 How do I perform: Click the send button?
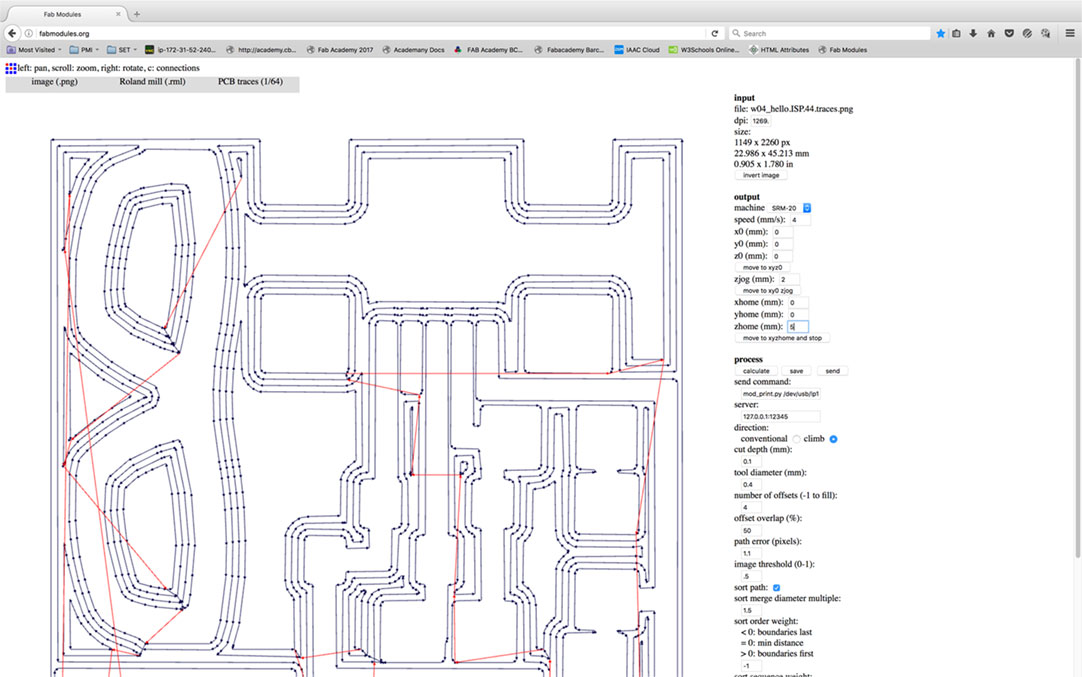833,371
